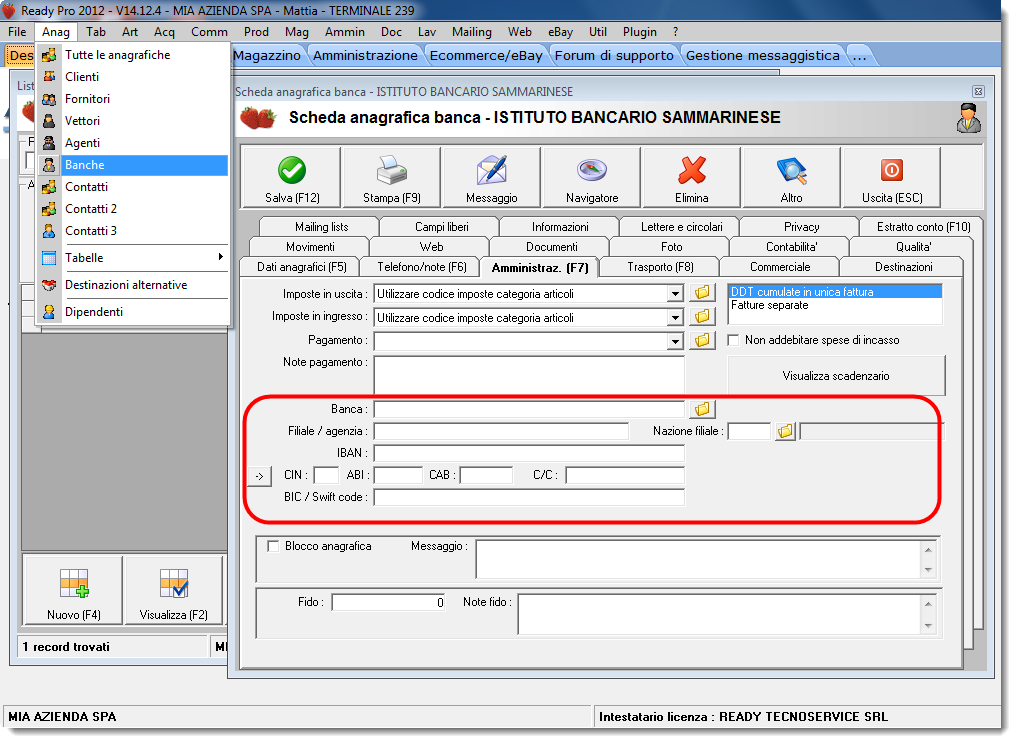Open folder lookup beside Imposte in uscita
The width and height of the screenshot is (1016, 743).
point(702,293)
